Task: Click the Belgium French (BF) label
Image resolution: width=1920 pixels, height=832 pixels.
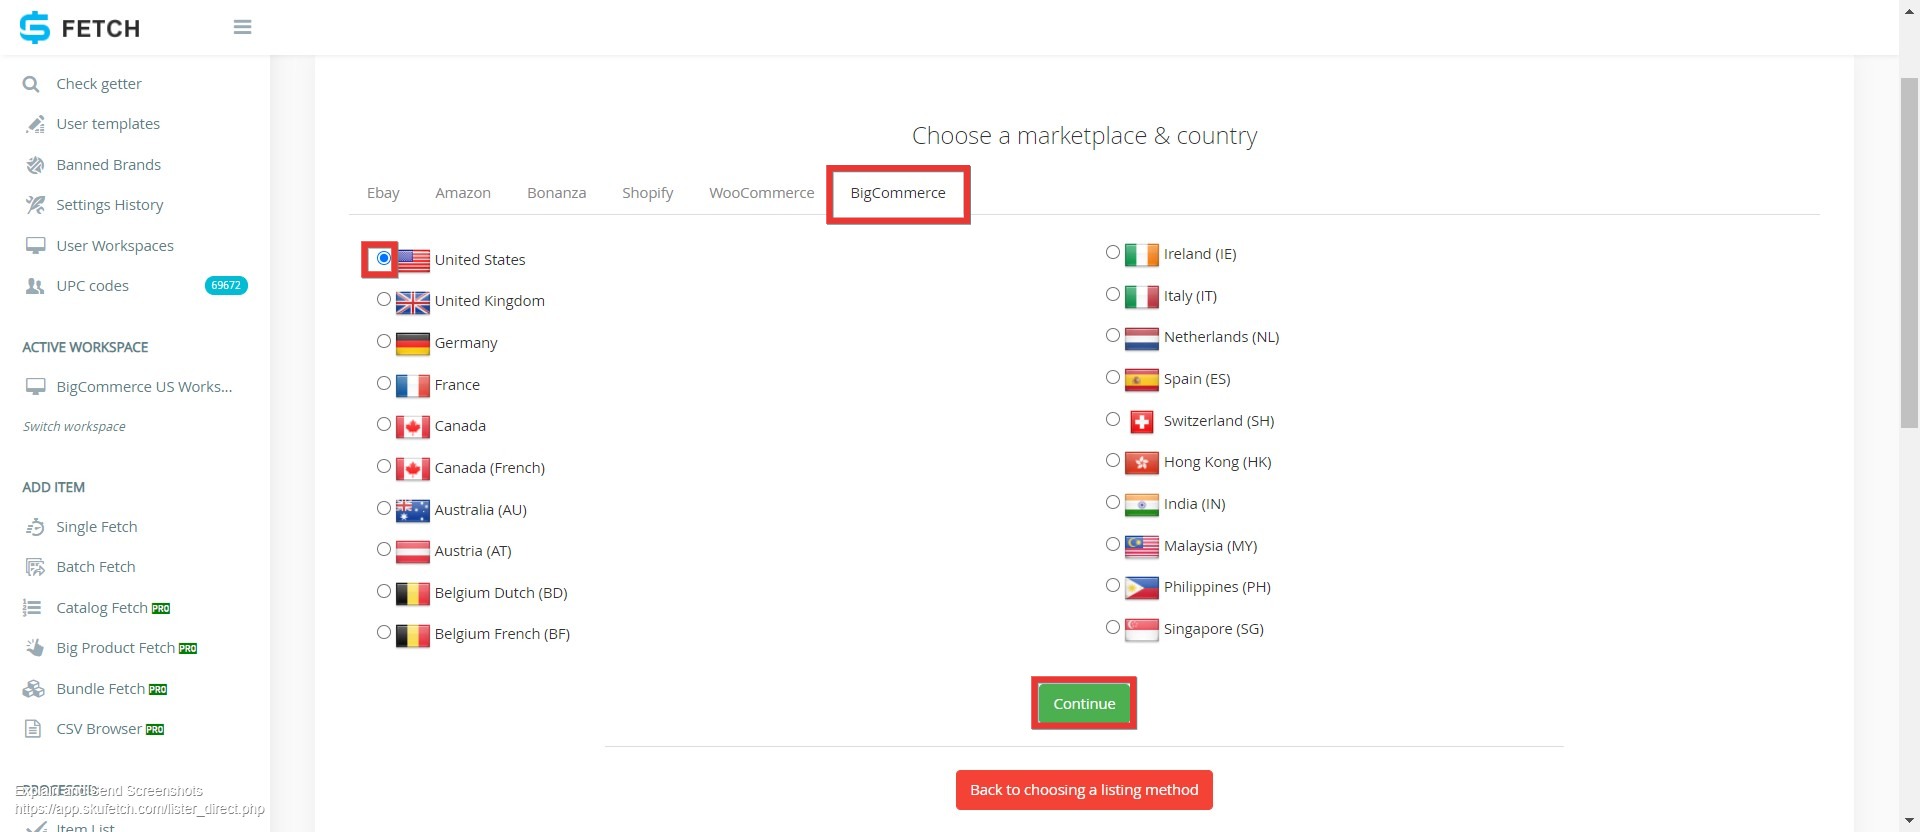Action: tap(502, 634)
